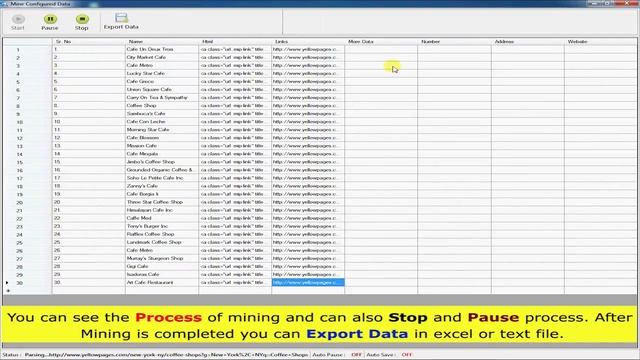Click the Html column header
Viewport: 640px width, 360px height.
coord(235,42)
